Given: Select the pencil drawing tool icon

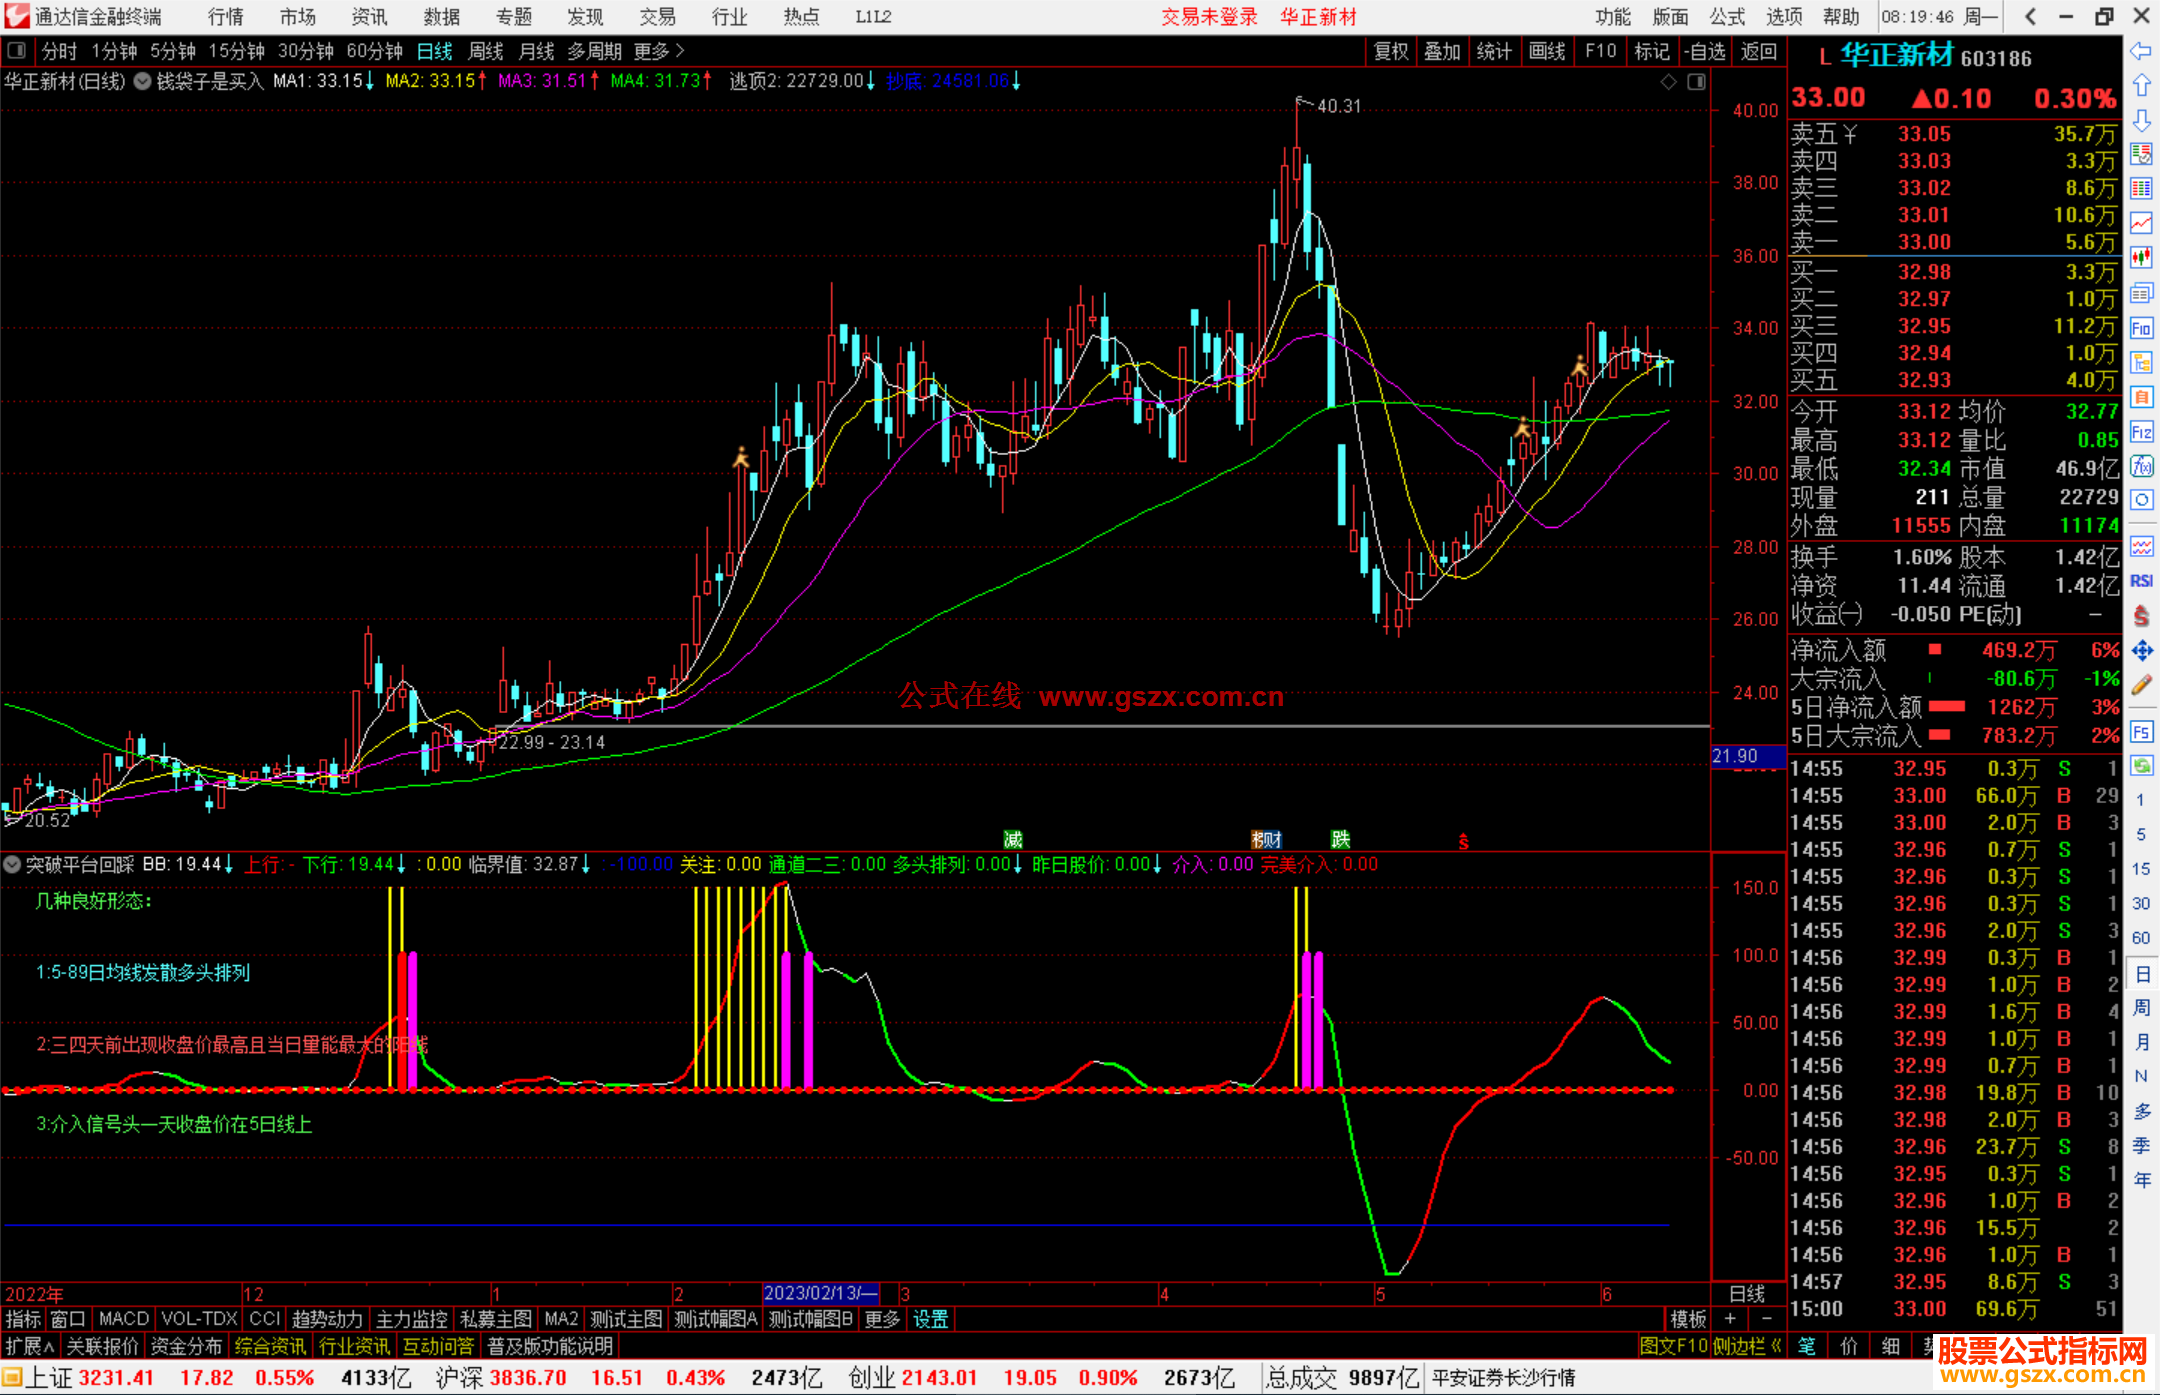Looking at the screenshot, I should [2141, 685].
